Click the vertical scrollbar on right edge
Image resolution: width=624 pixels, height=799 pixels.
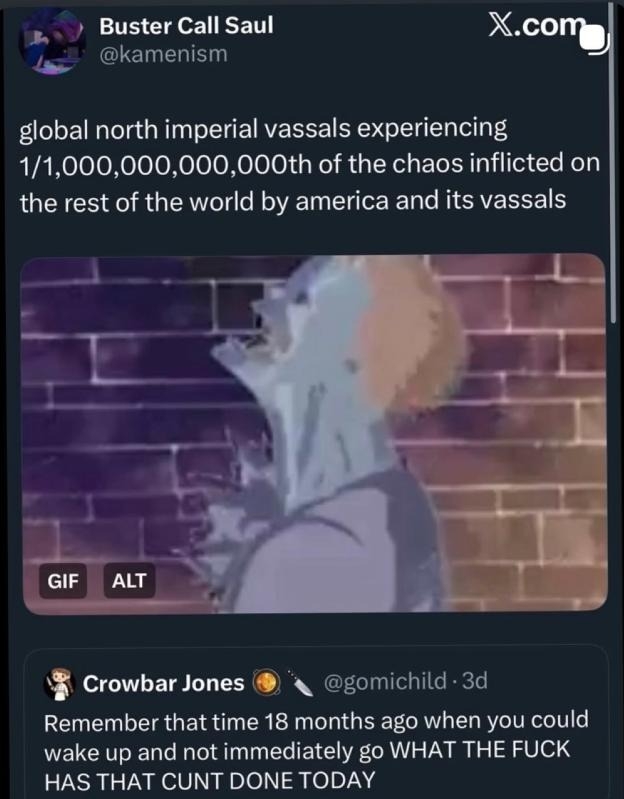point(613,163)
